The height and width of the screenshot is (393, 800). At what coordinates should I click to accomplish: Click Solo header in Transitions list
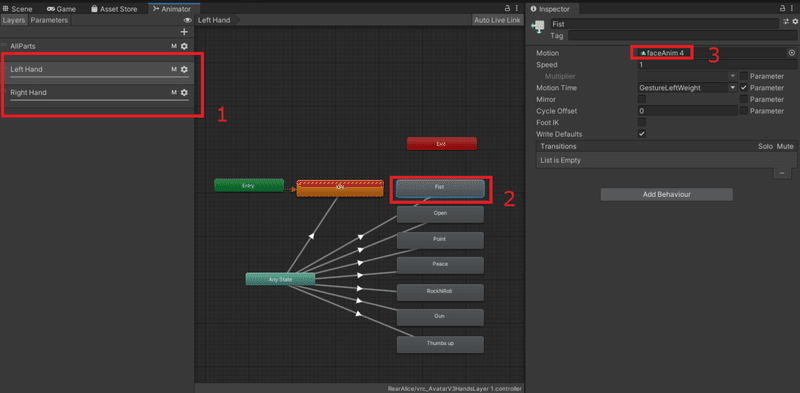(x=764, y=146)
